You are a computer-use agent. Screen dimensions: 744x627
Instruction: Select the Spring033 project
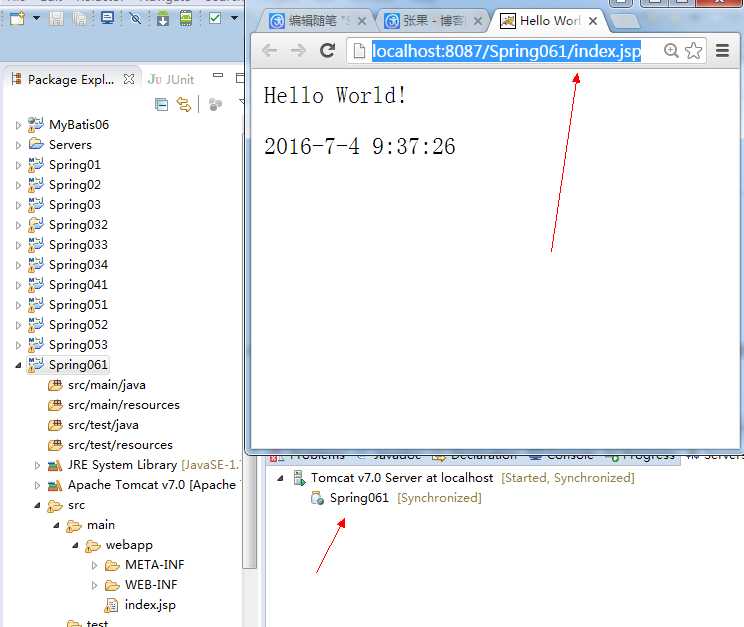tap(78, 245)
